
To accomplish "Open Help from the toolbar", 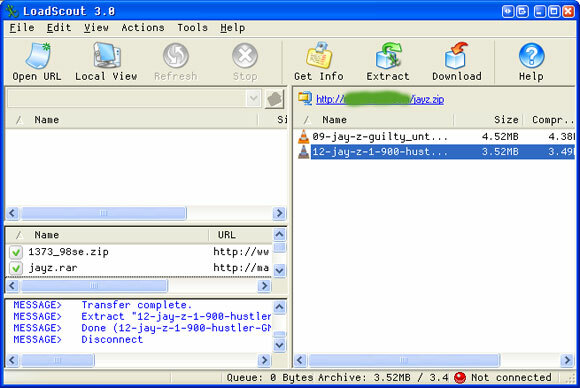I will point(531,62).
